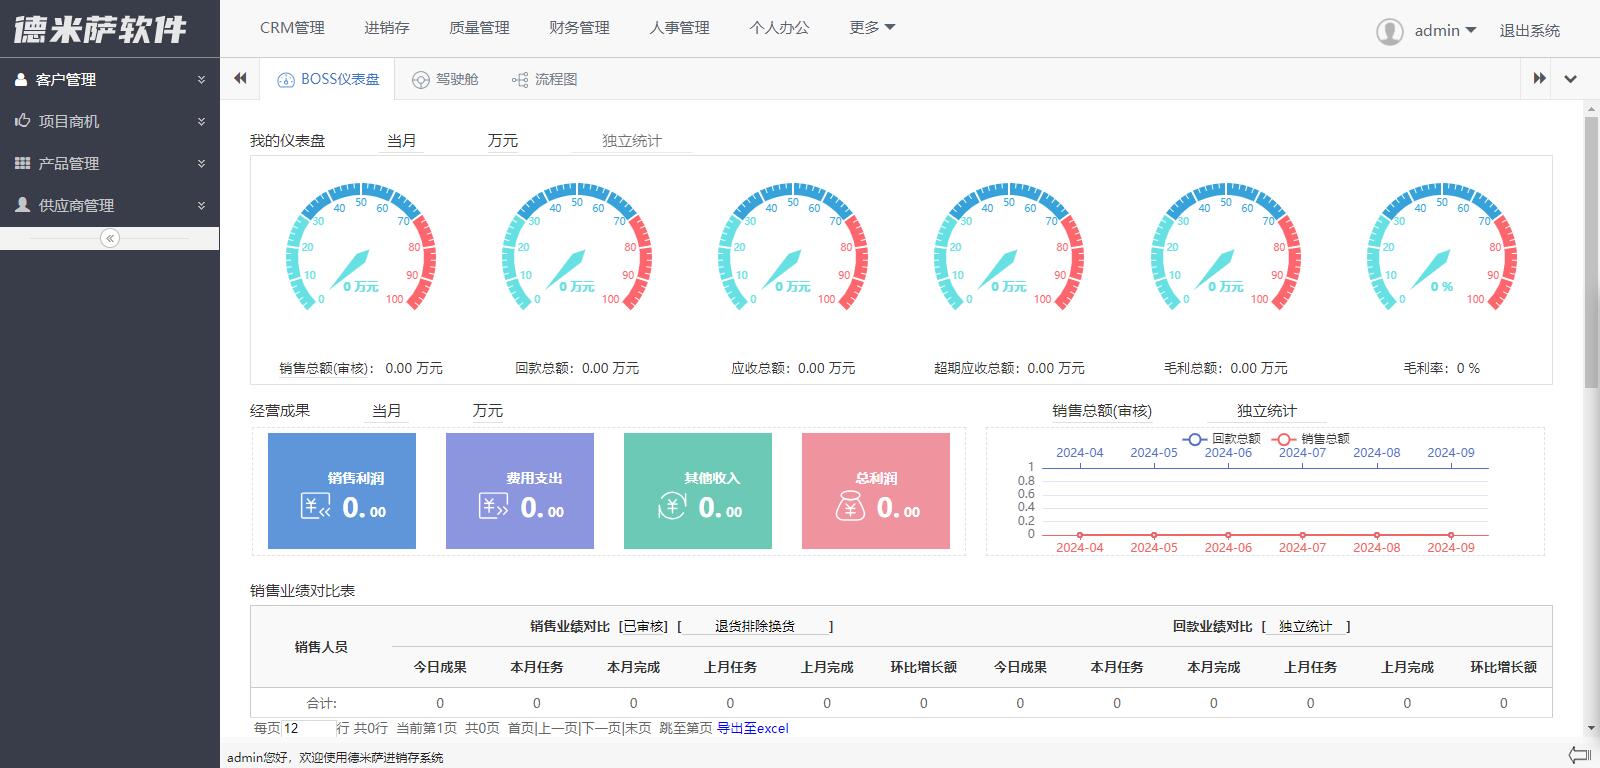
Task: Click the vertical page scrollbar thumb
Action: click(x=1591, y=252)
